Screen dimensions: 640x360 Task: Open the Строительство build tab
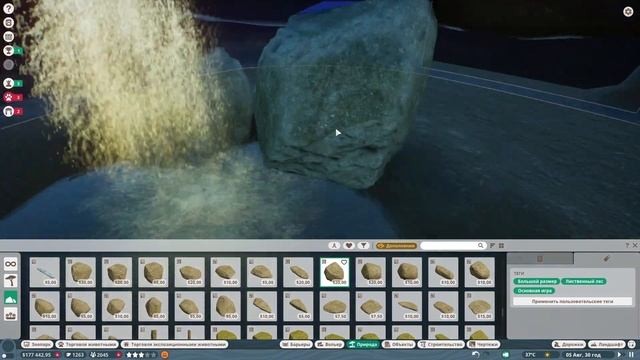coord(441,344)
